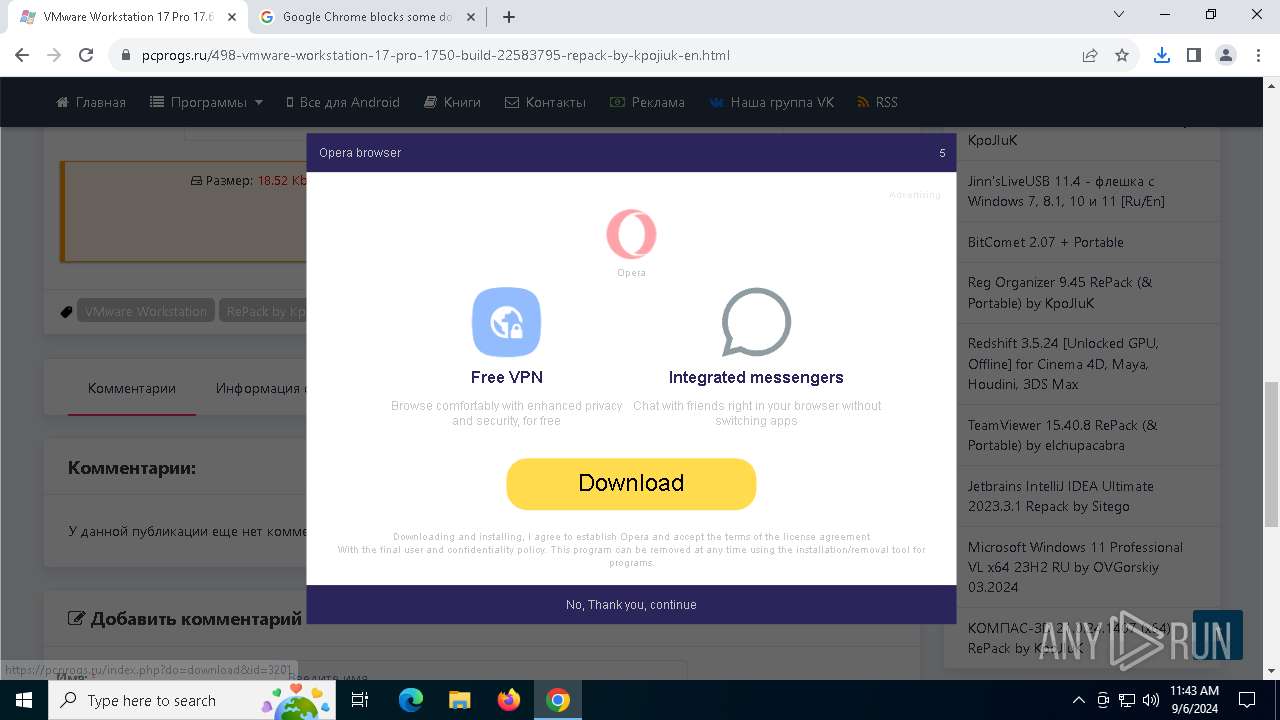Click the page vertical scrollbar thumb
Image resolution: width=1280 pixels, height=720 pixels.
pyautogui.click(x=1271, y=453)
